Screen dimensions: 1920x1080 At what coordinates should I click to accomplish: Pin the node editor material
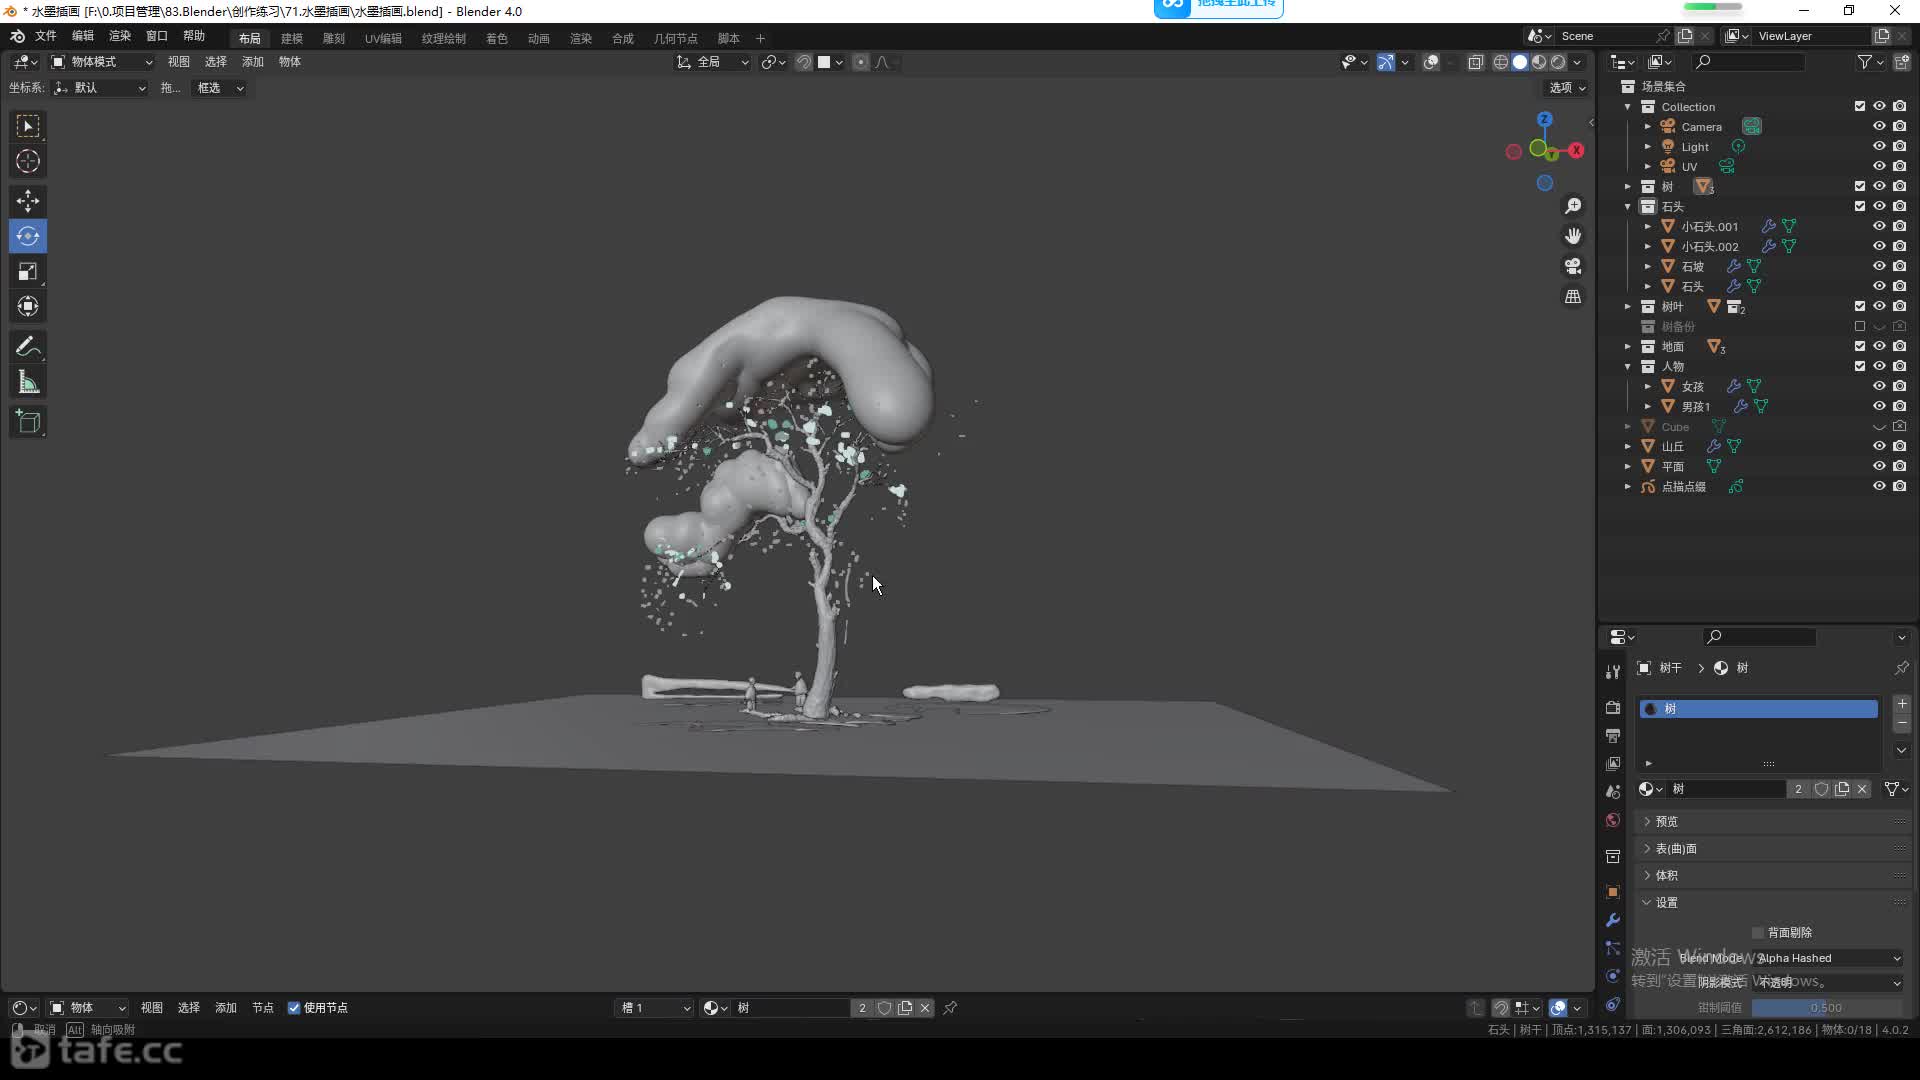(950, 1008)
